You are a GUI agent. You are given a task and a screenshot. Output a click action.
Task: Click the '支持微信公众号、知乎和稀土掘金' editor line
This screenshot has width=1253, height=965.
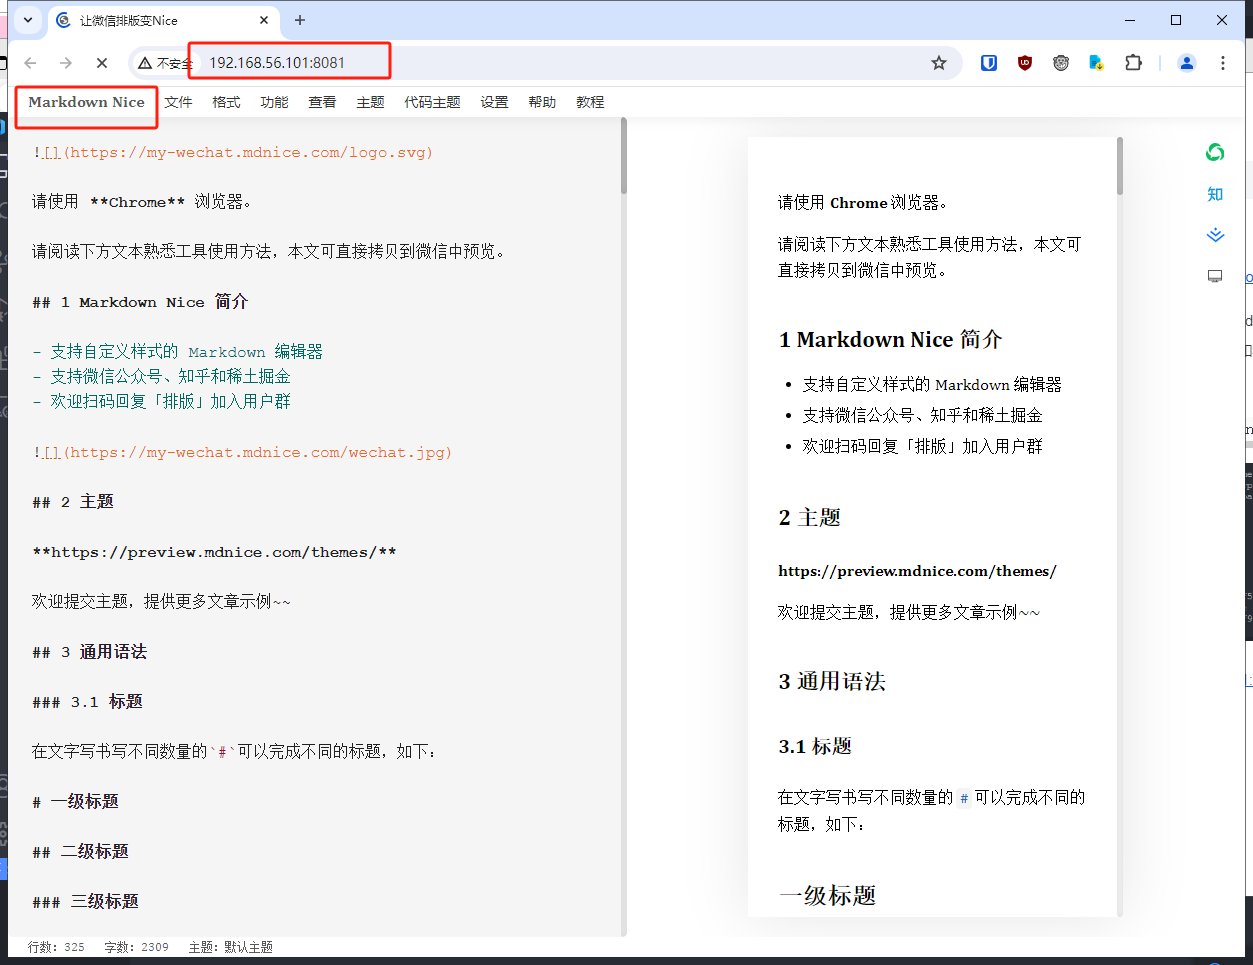(162, 377)
